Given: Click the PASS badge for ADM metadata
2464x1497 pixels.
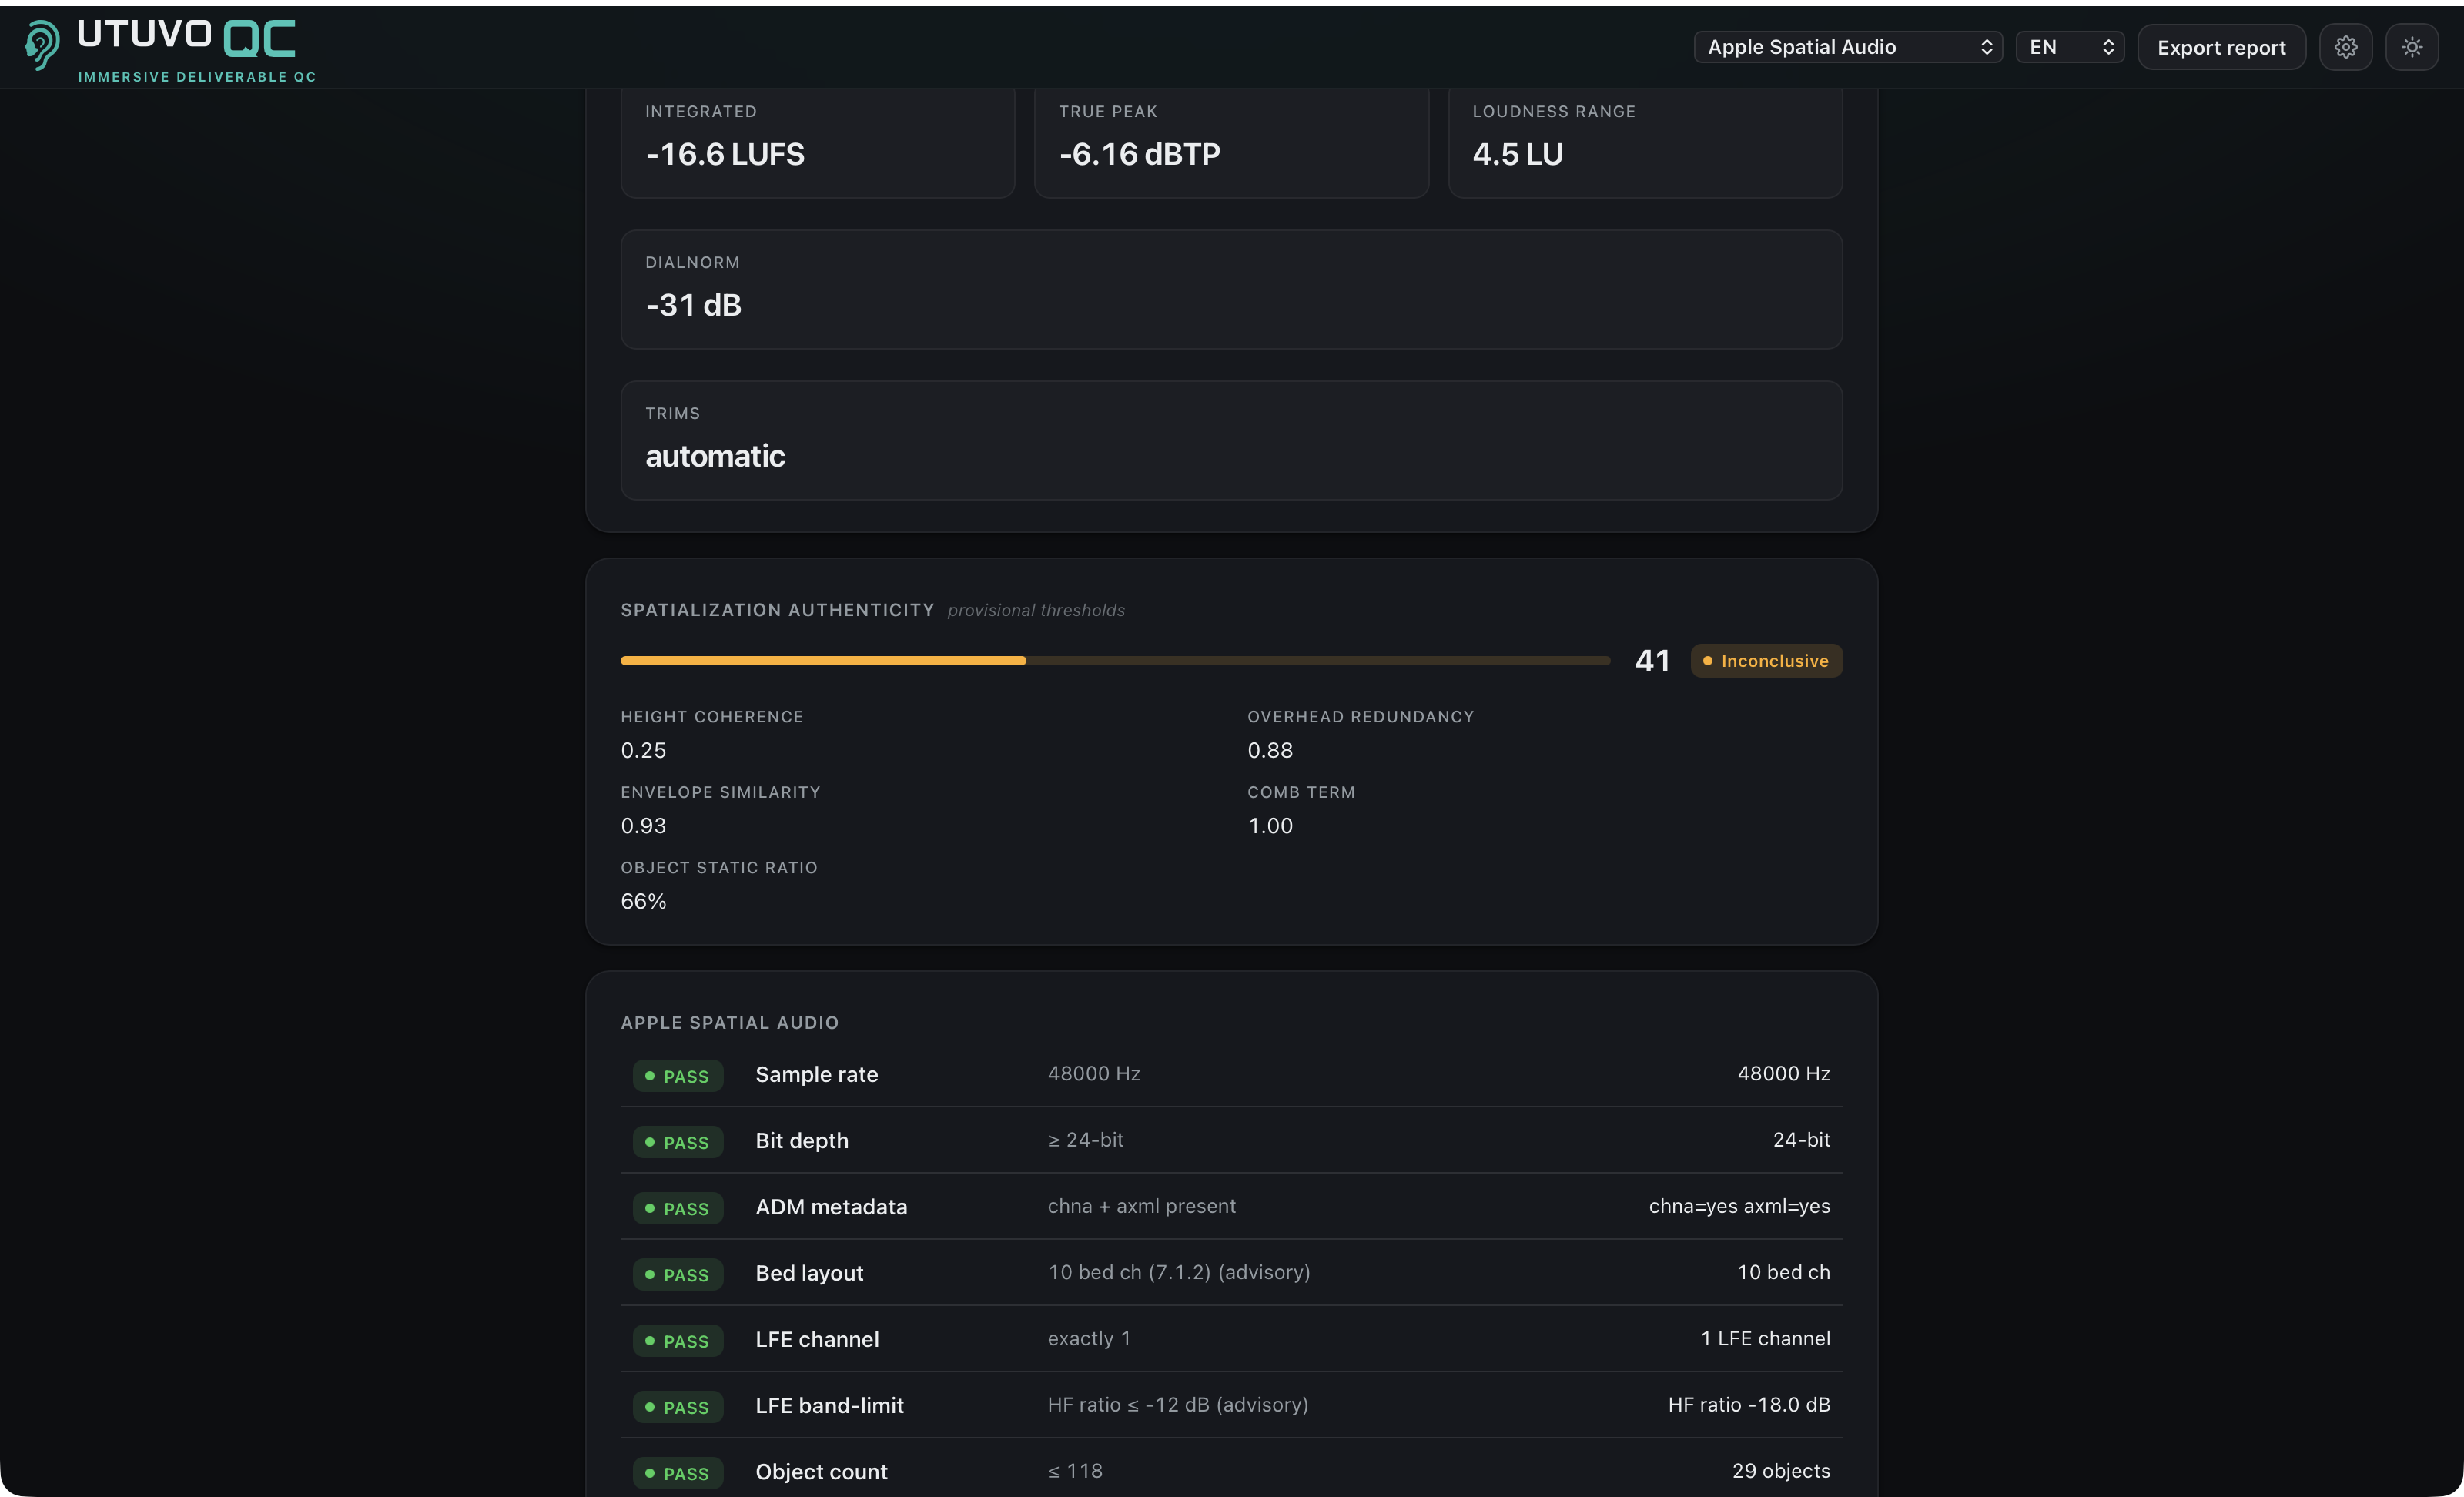Looking at the screenshot, I should 677,1208.
